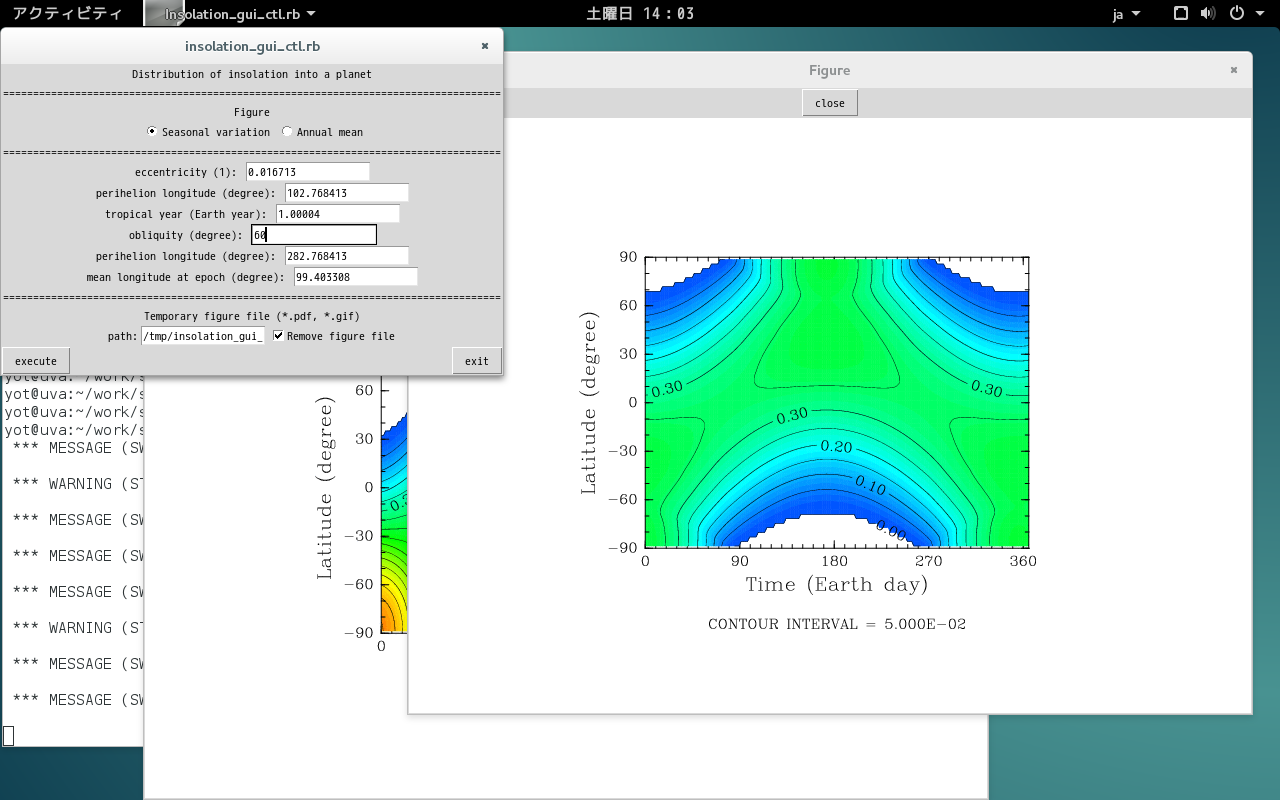The width and height of the screenshot is (1280, 800).
Task: Open the アクティビティ overview
Action: [x=67, y=14]
